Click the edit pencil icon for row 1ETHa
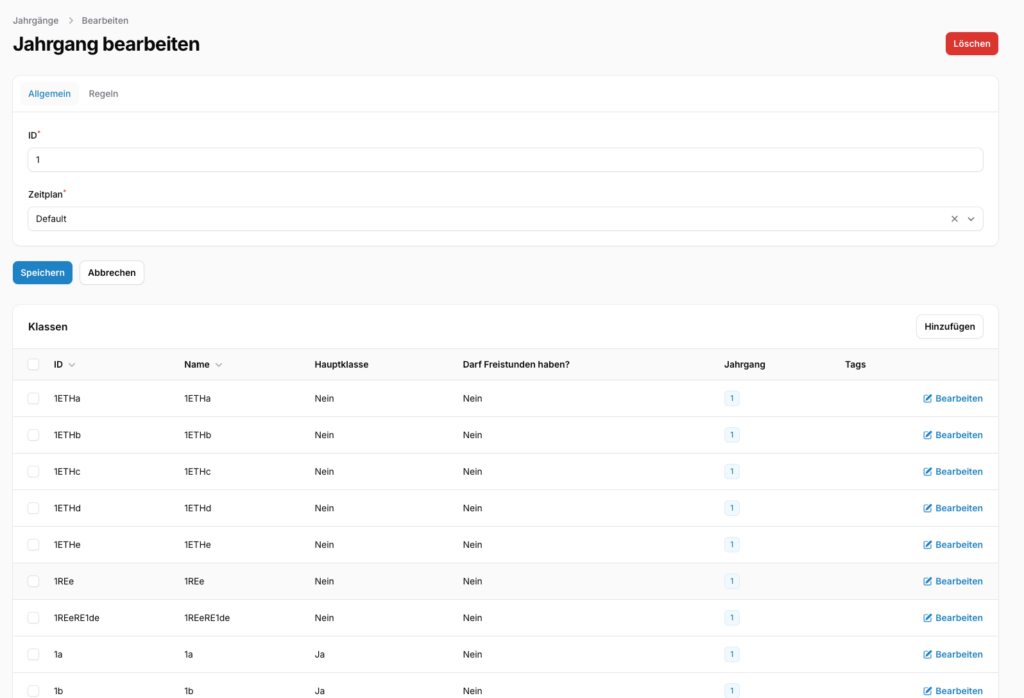Screen dimensions: 1024x698 (927, 398)
